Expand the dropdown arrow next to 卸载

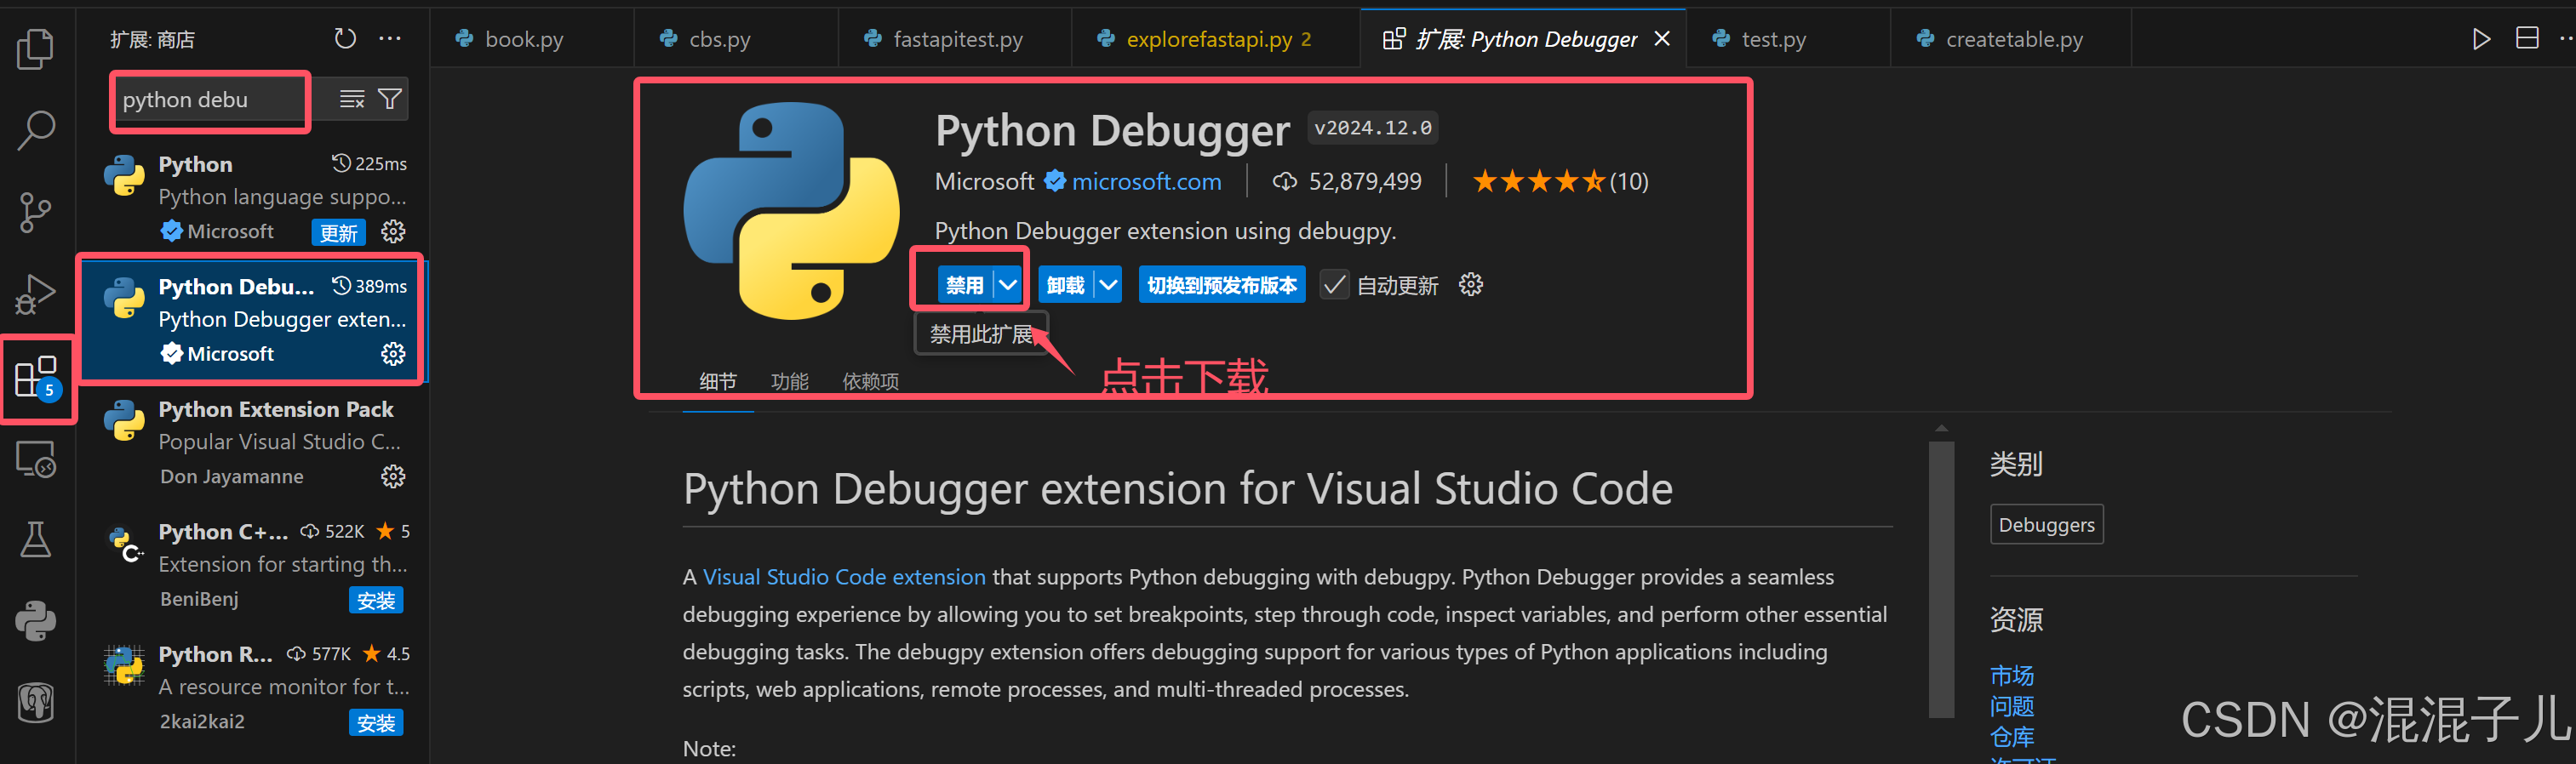1108,285
